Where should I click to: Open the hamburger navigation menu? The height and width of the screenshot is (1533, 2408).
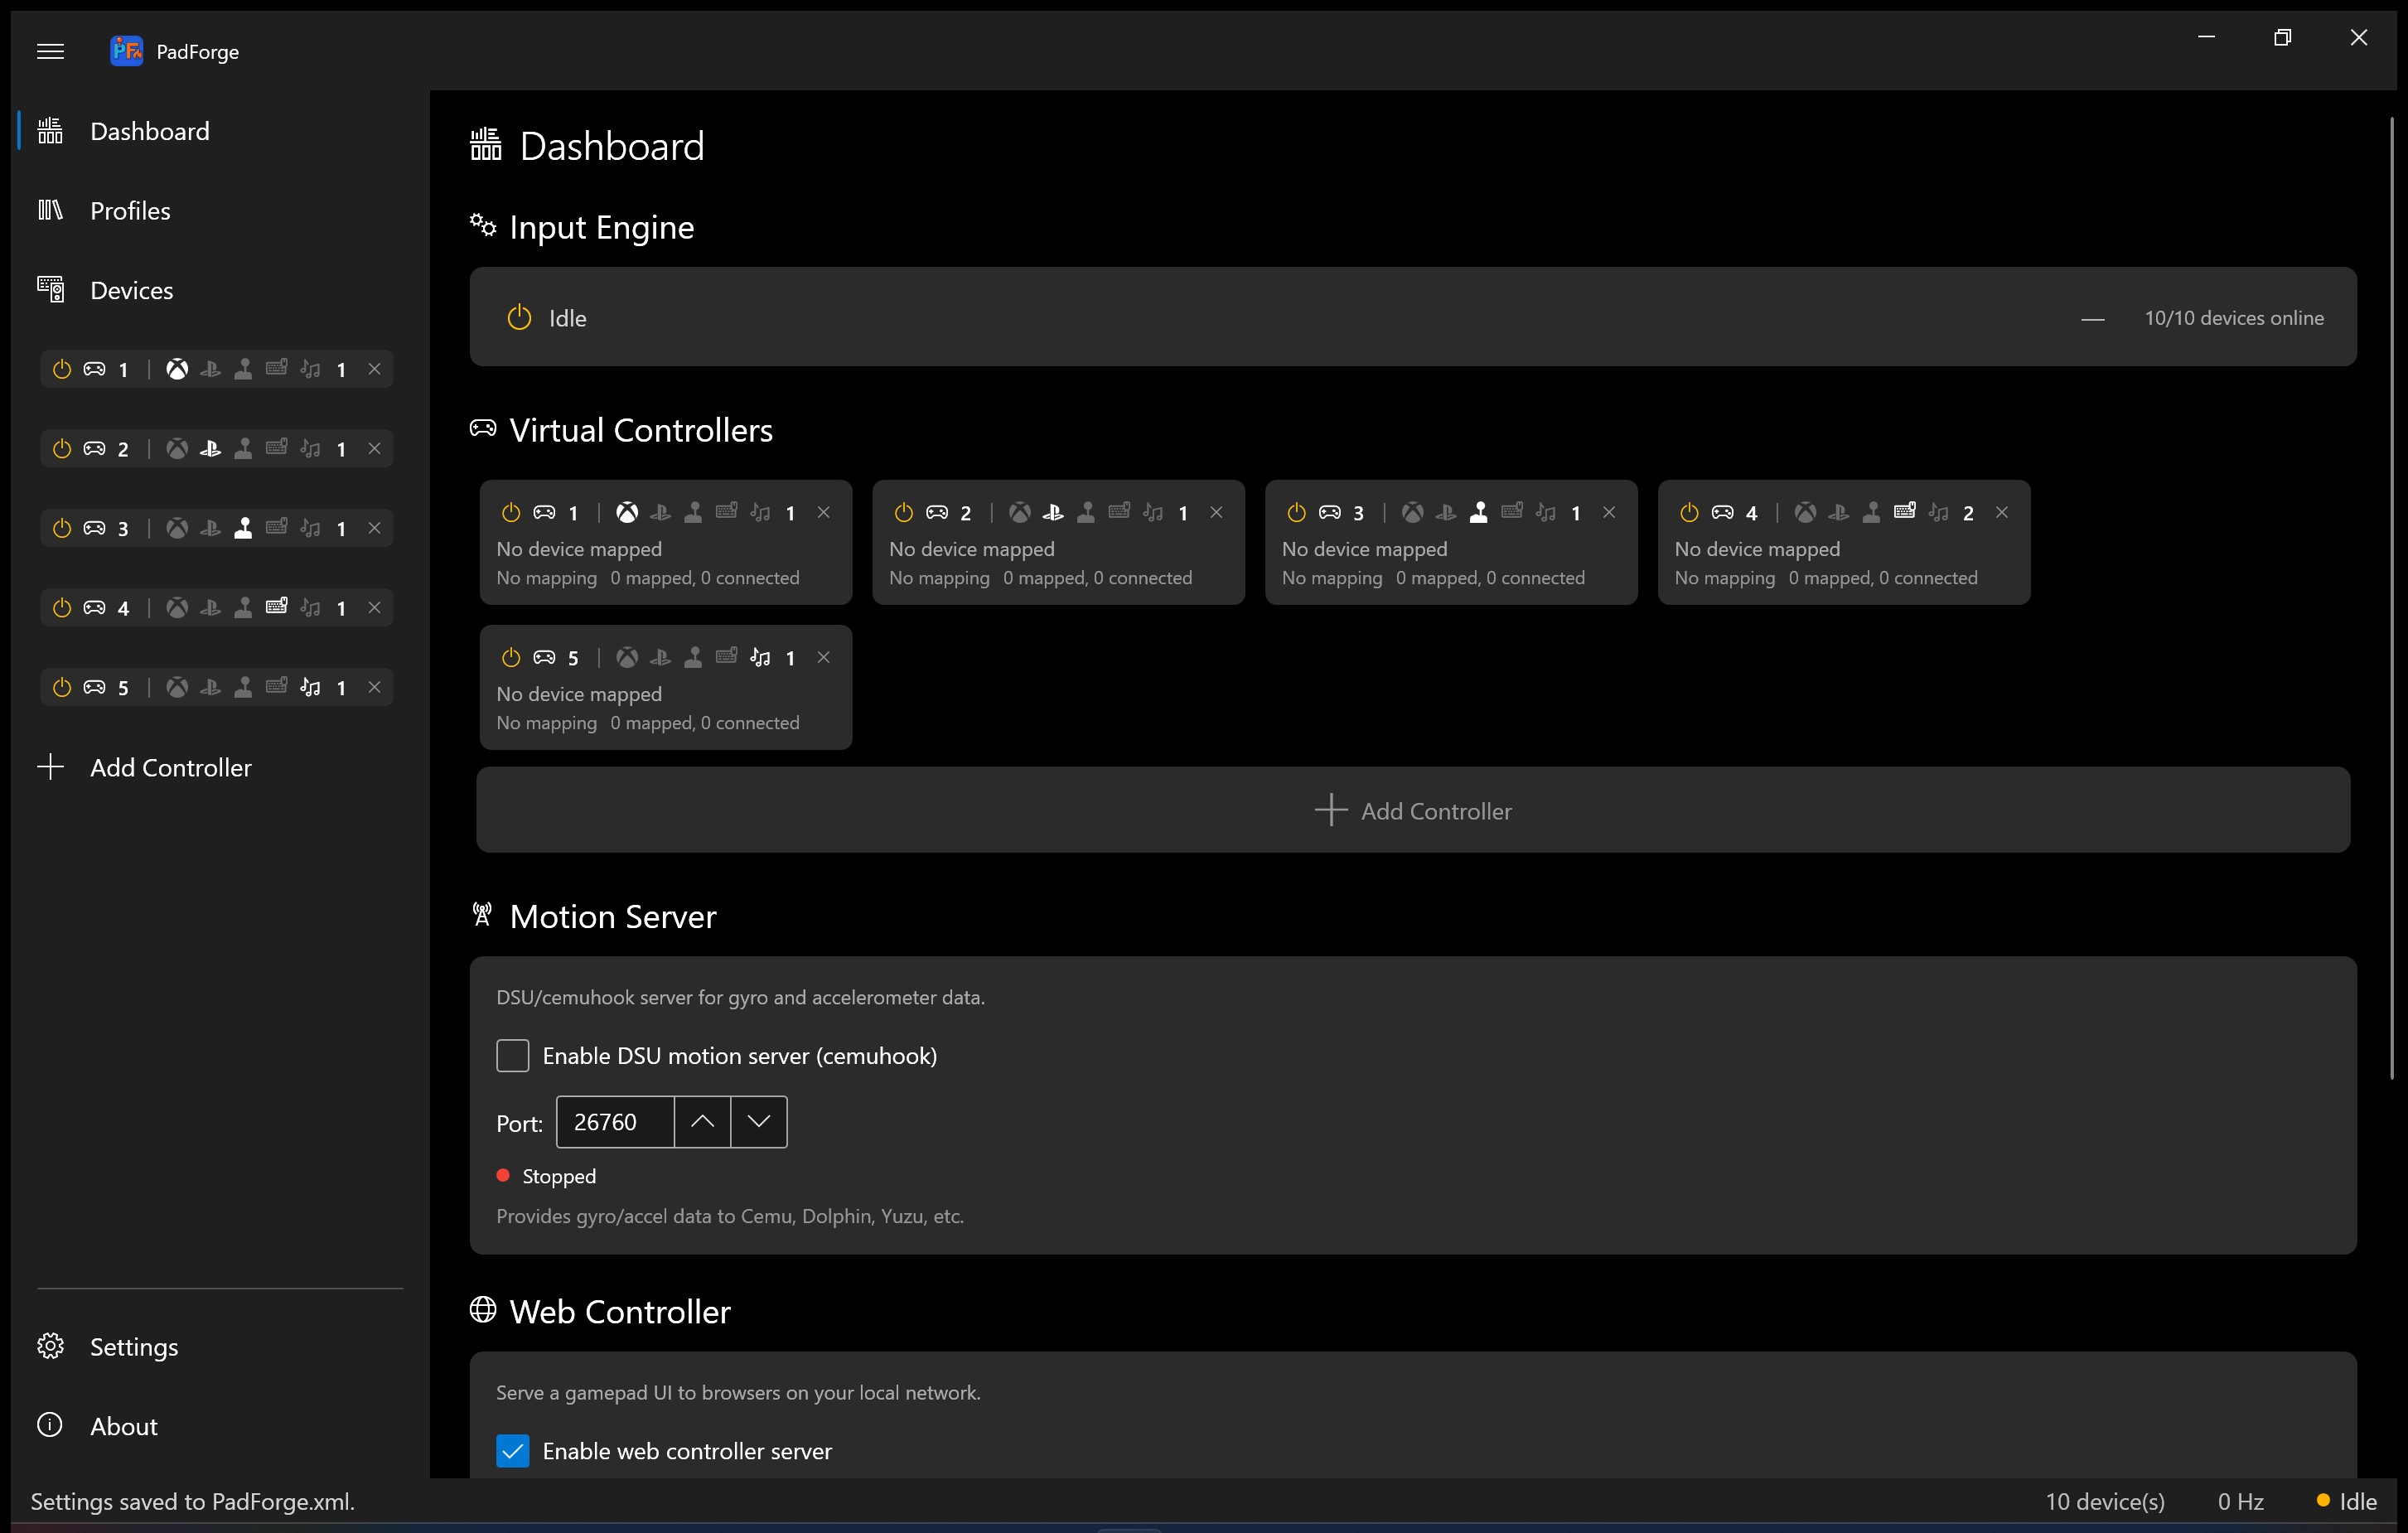pos(50,51)
